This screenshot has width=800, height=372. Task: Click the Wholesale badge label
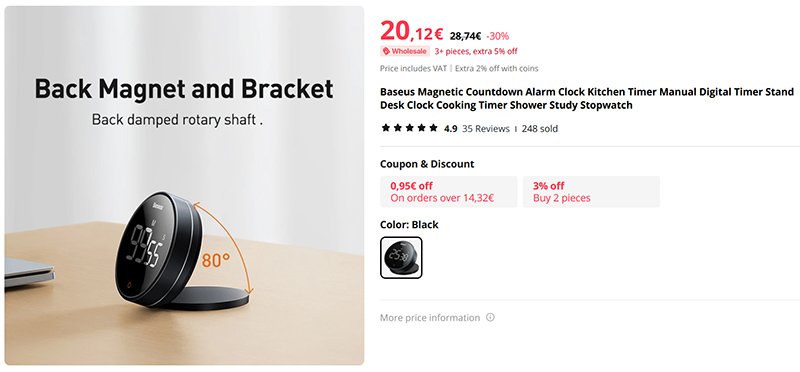405,51
